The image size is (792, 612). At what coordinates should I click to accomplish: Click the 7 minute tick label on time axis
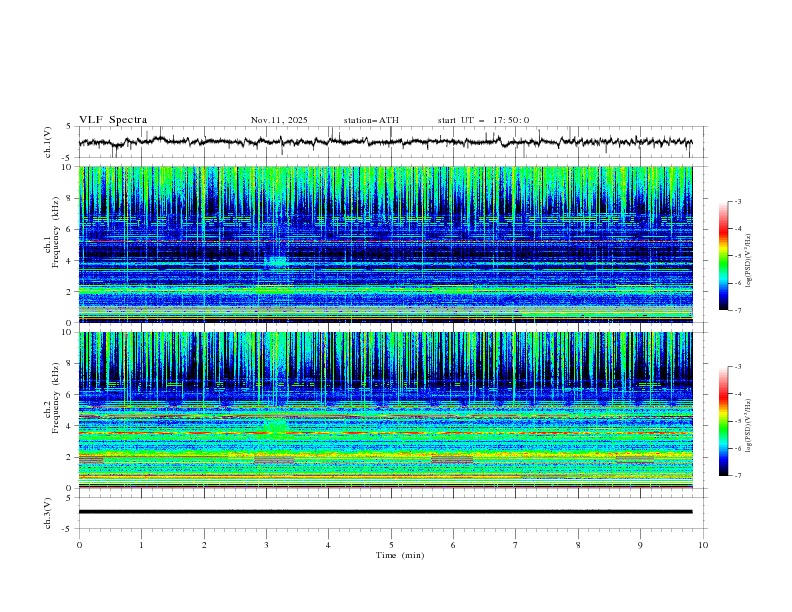point(516,545)
